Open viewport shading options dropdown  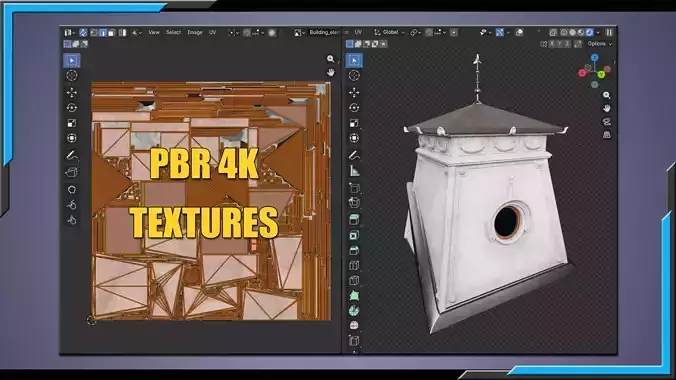(598, 32)
